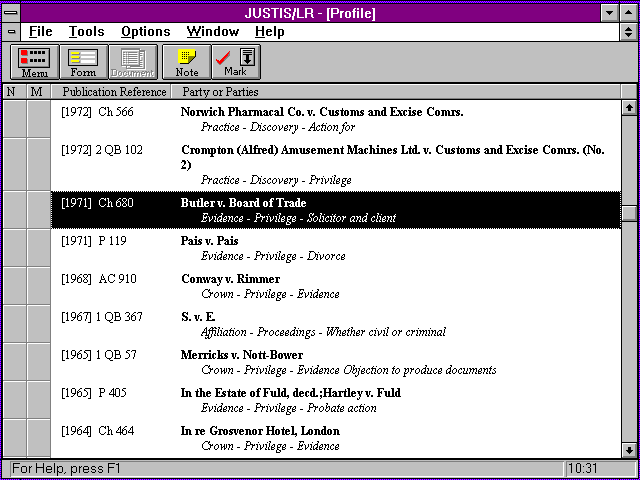Switch to the Form view icon
The width and height of the screenshot is (640, 480).
[84, 62]
